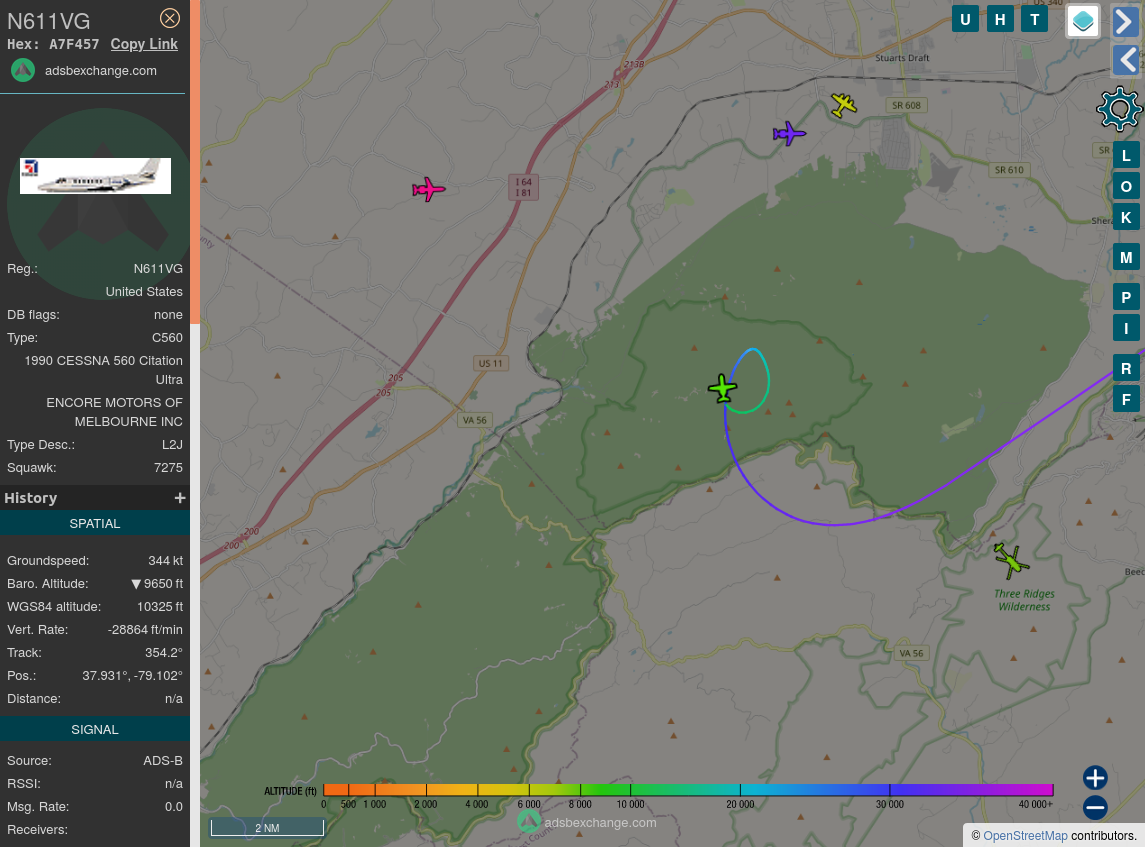Screen dimensions: 1145x847
Task: Close the N611VG aircraft info panel
Action: 169,18
